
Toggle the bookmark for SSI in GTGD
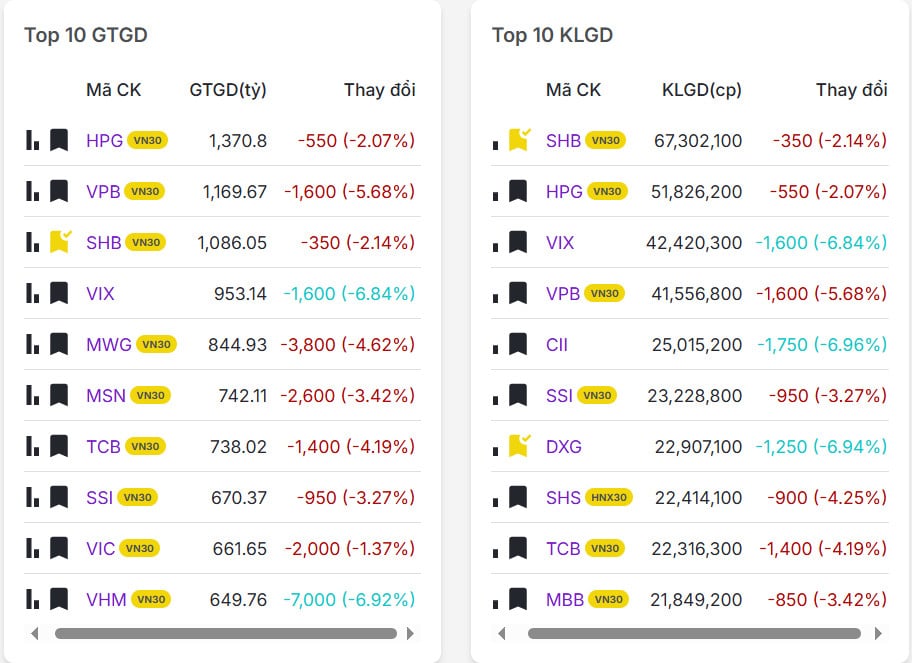tap(58, 497)
